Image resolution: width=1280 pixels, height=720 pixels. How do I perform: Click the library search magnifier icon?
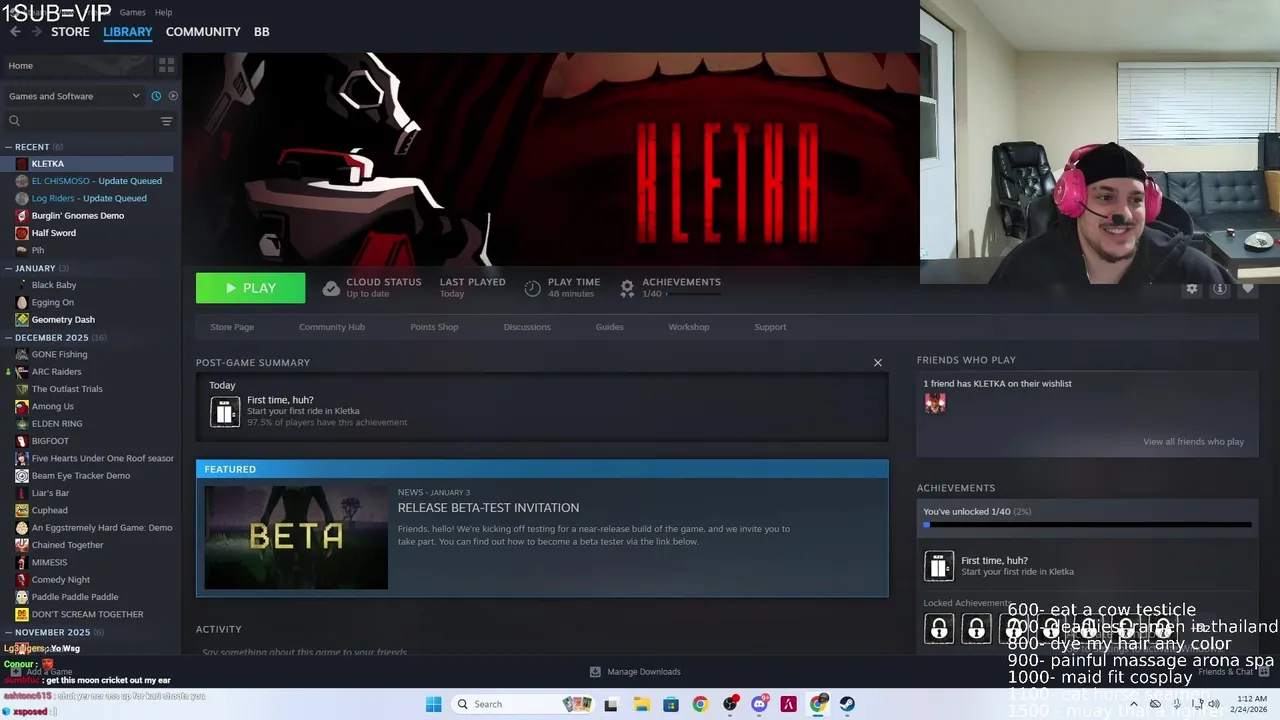14,121
